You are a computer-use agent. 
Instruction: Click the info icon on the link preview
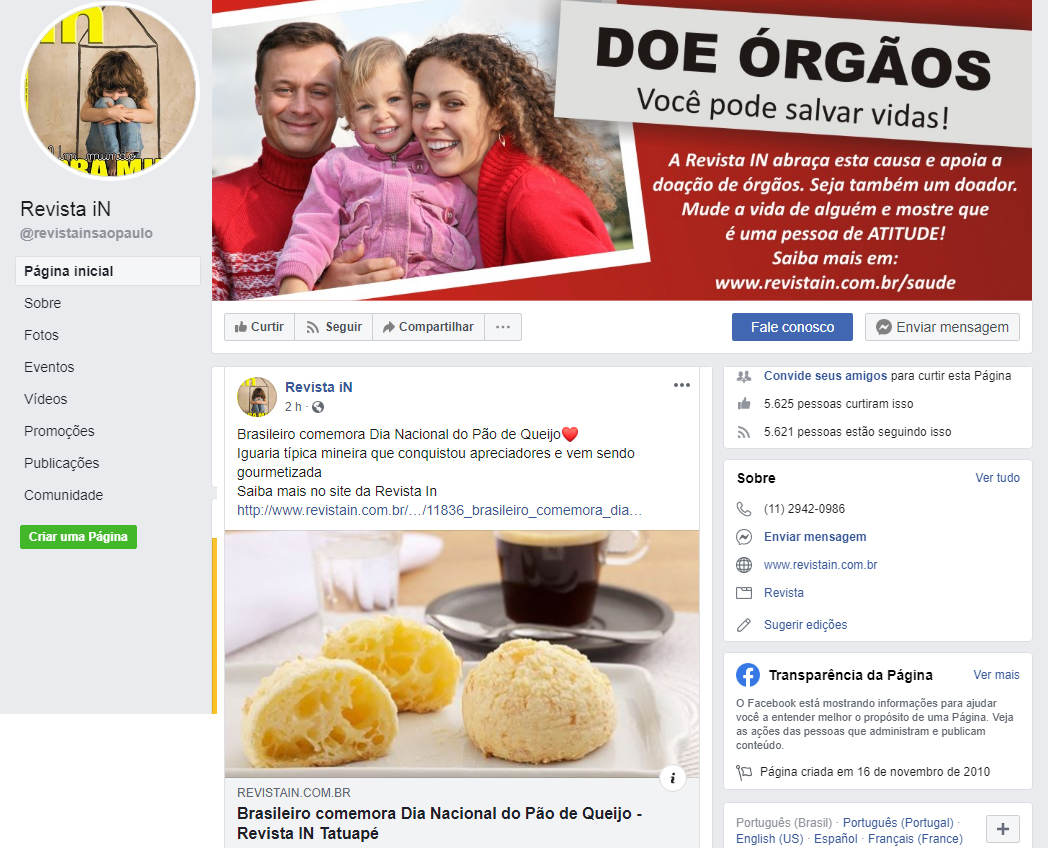coord(672,778)
